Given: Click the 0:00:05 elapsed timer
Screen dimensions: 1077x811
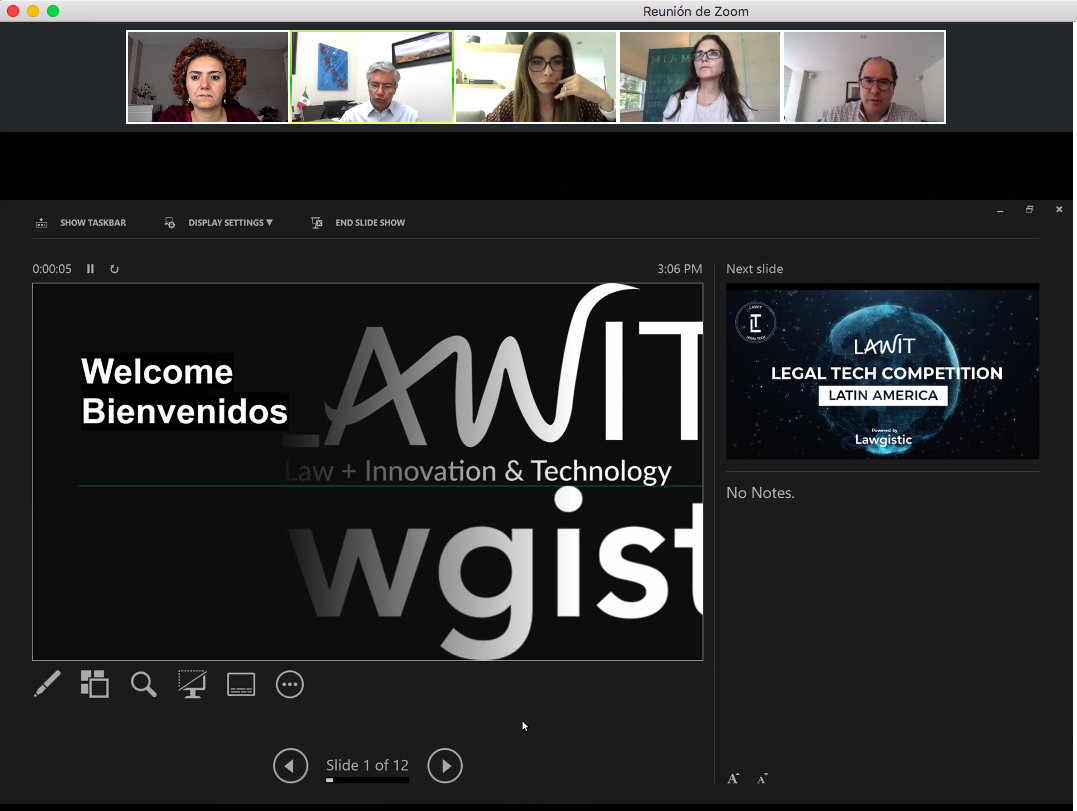Looking at the screenshot, I should [52, 269].
